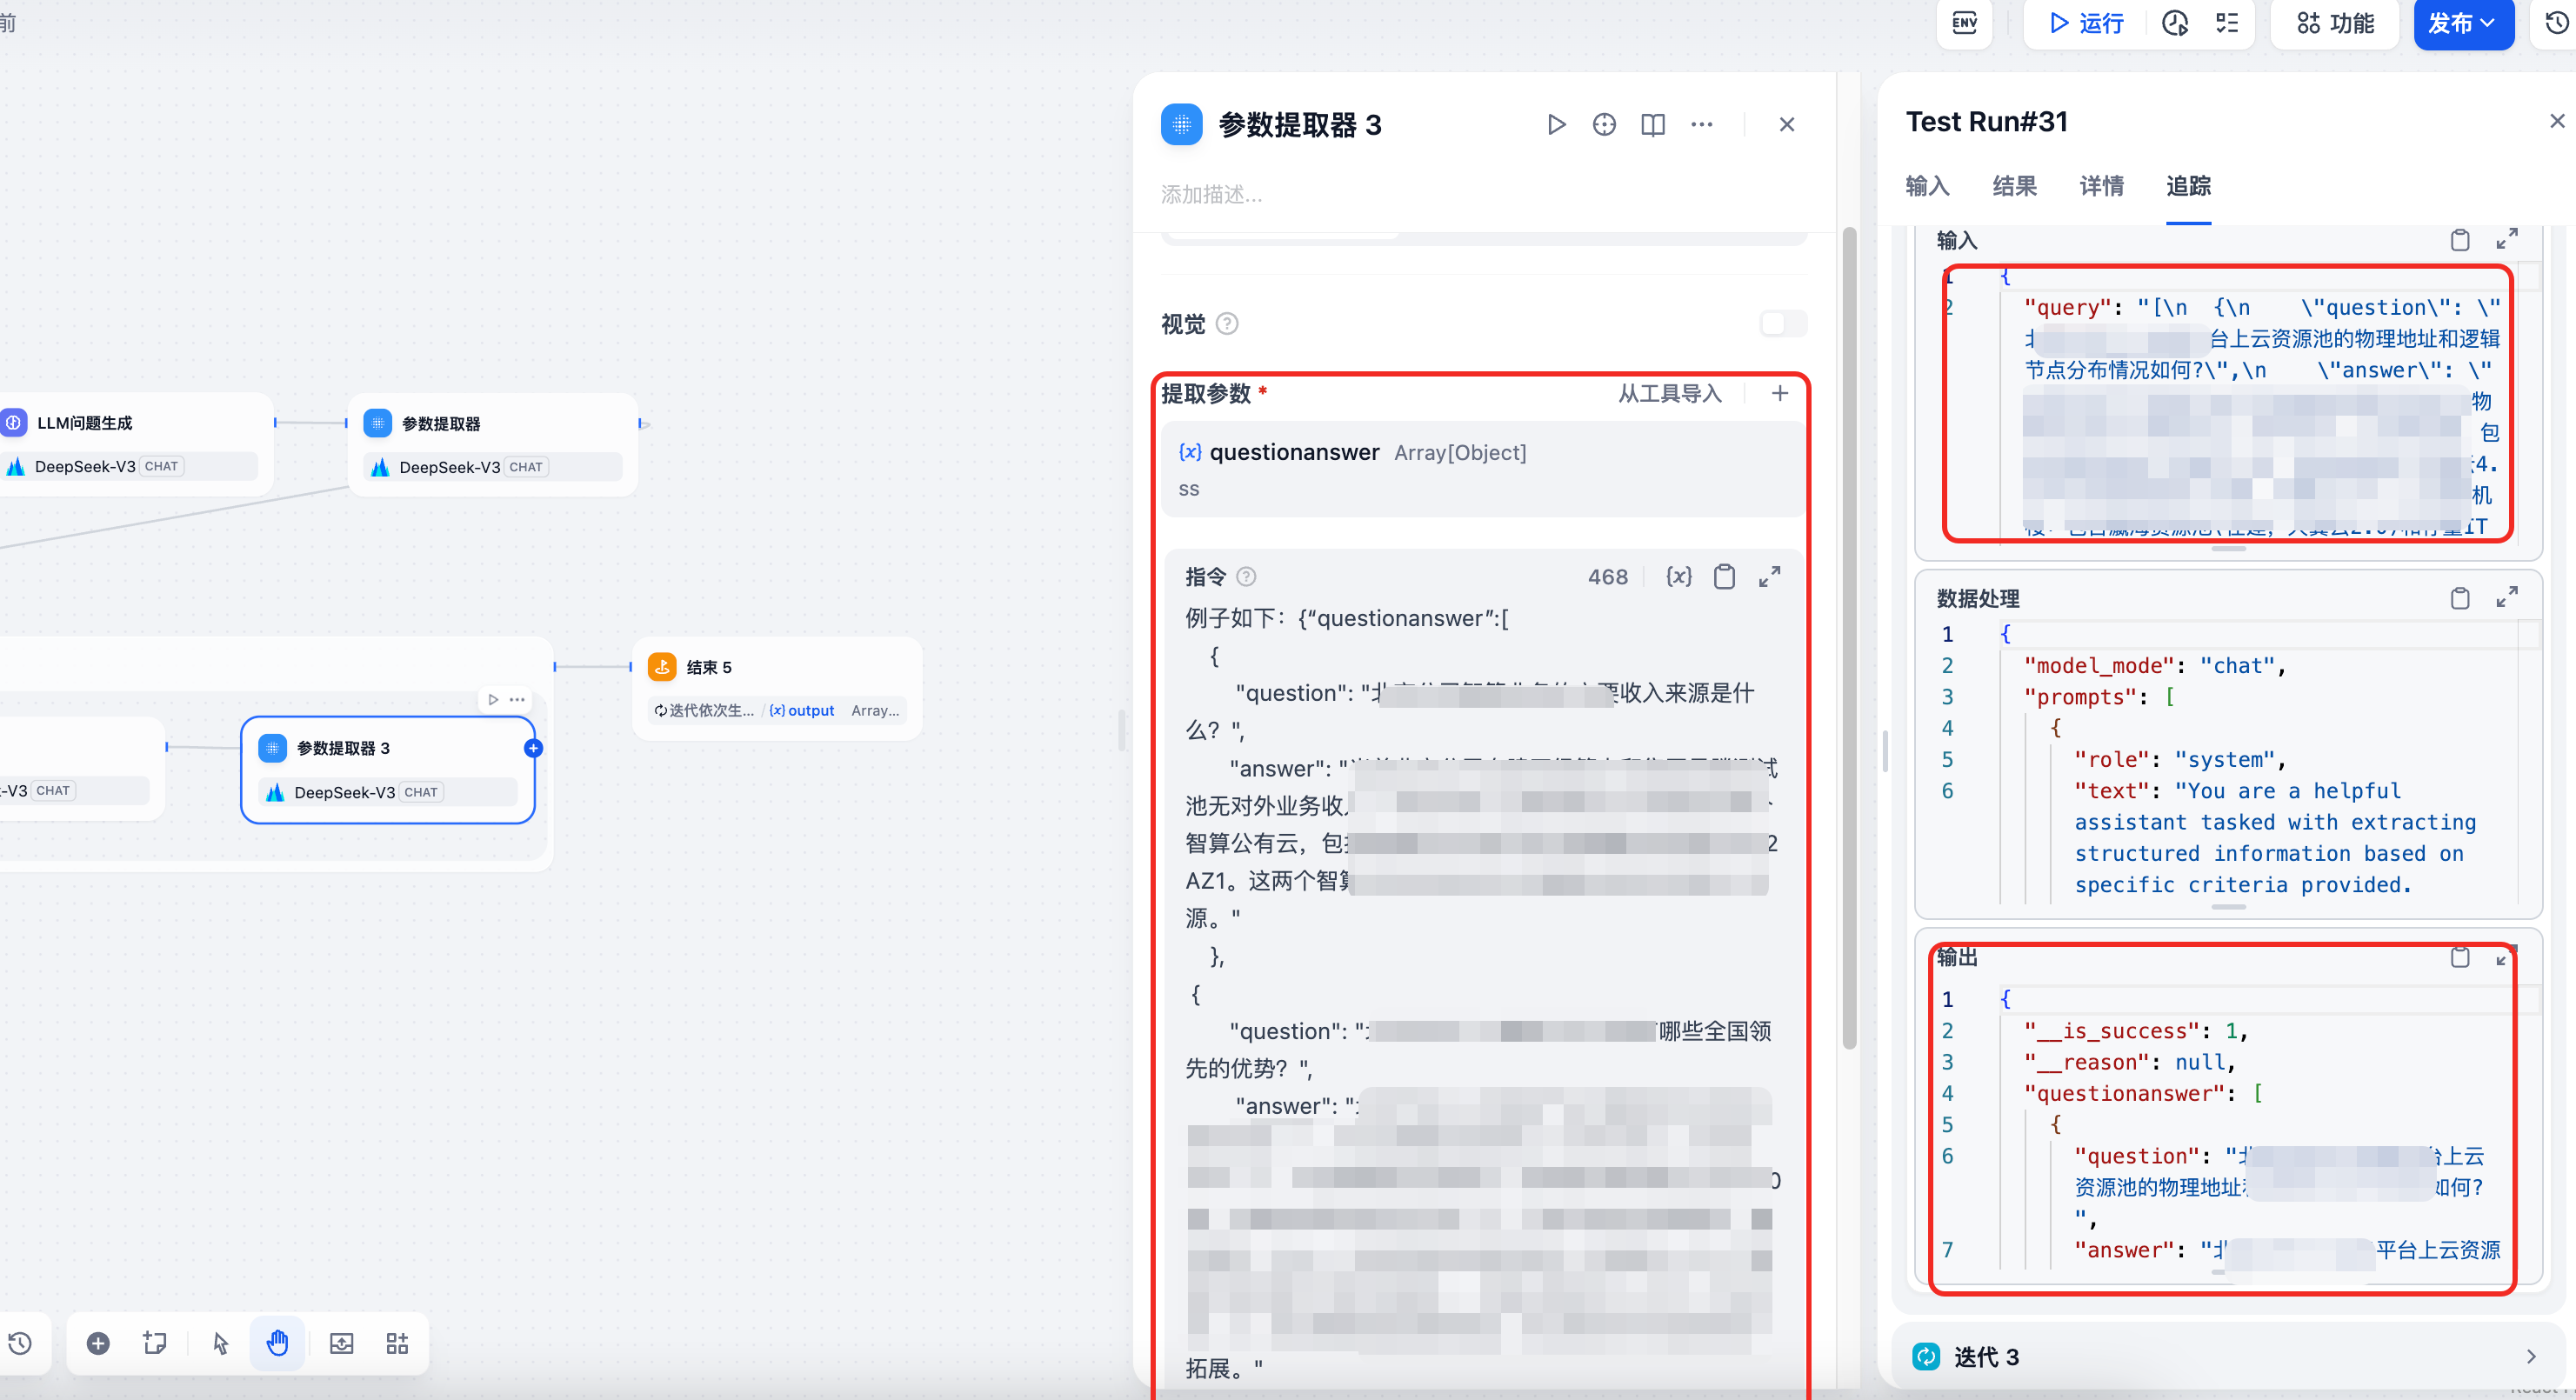The image size is (2576, 1400).
Task: Expand the 指令 instruction editor to fullscreen
Action: coord(1770,577)
